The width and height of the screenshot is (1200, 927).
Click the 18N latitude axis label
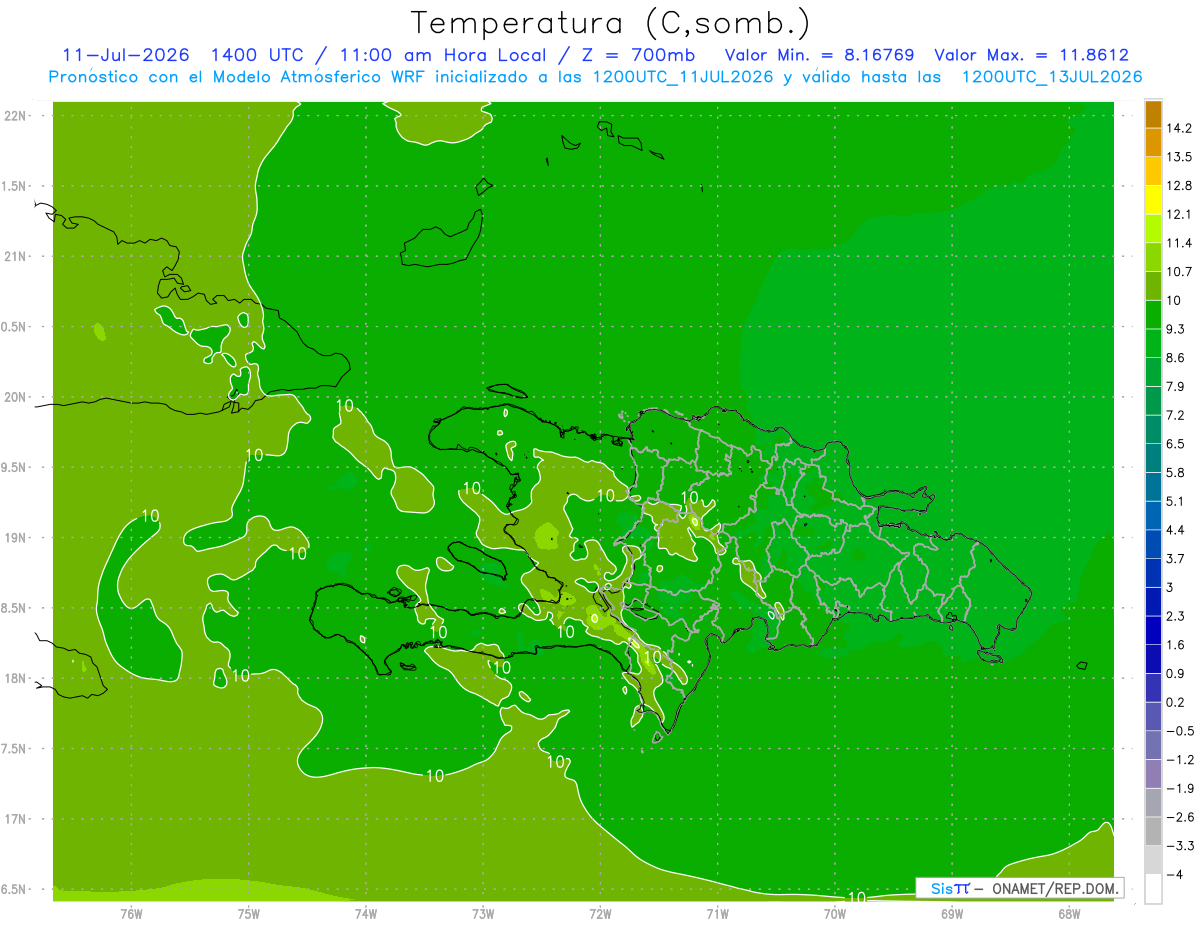coord(16,679)
